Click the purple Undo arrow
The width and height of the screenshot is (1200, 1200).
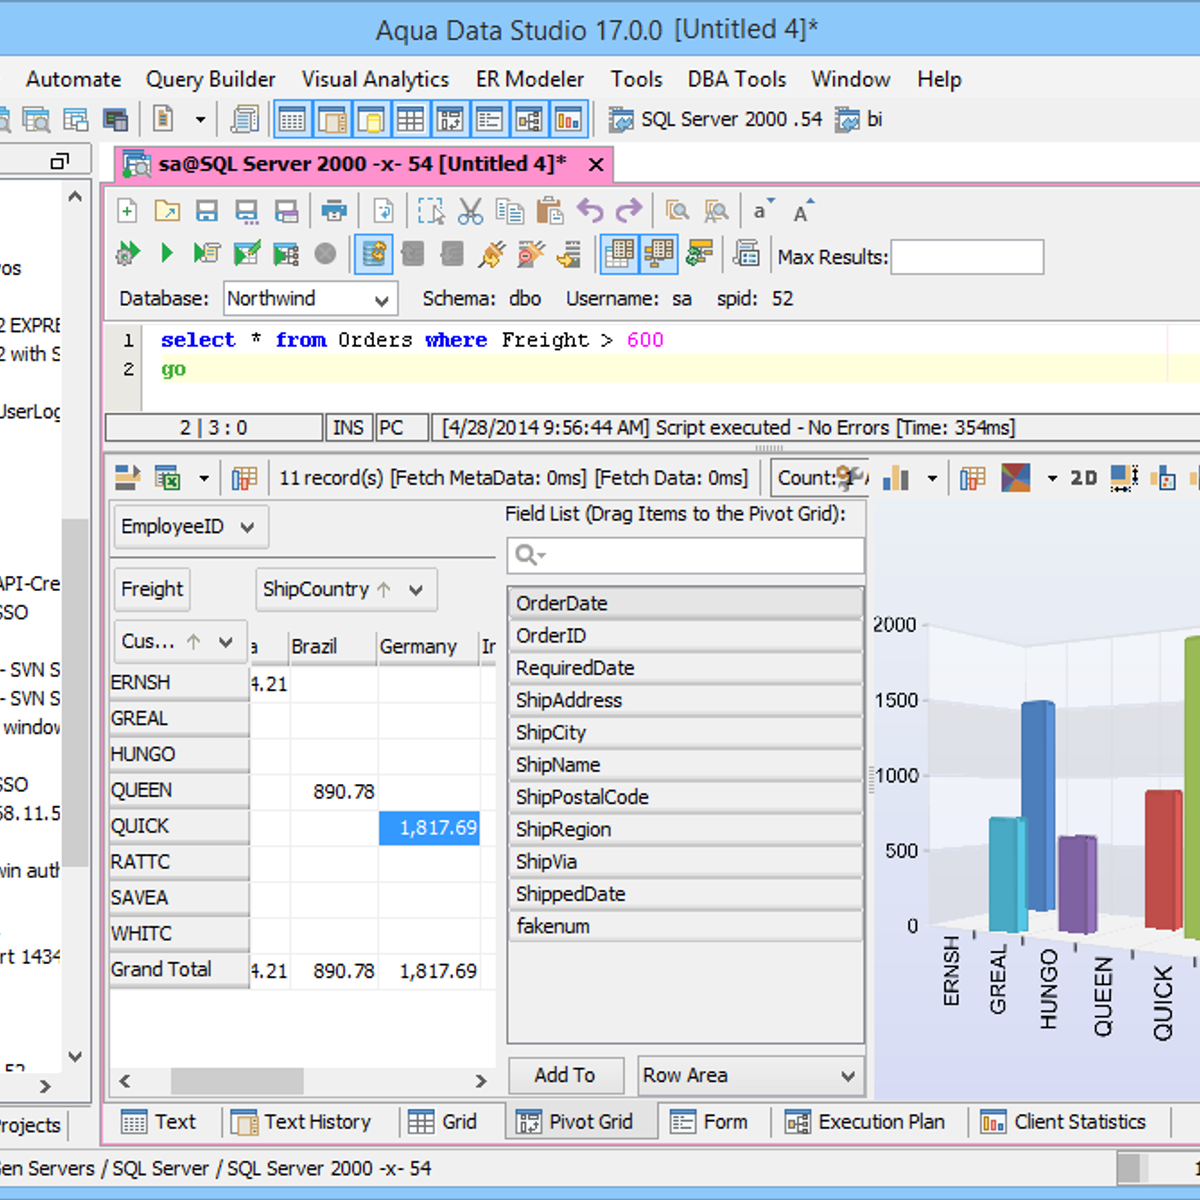coord(590,211)
